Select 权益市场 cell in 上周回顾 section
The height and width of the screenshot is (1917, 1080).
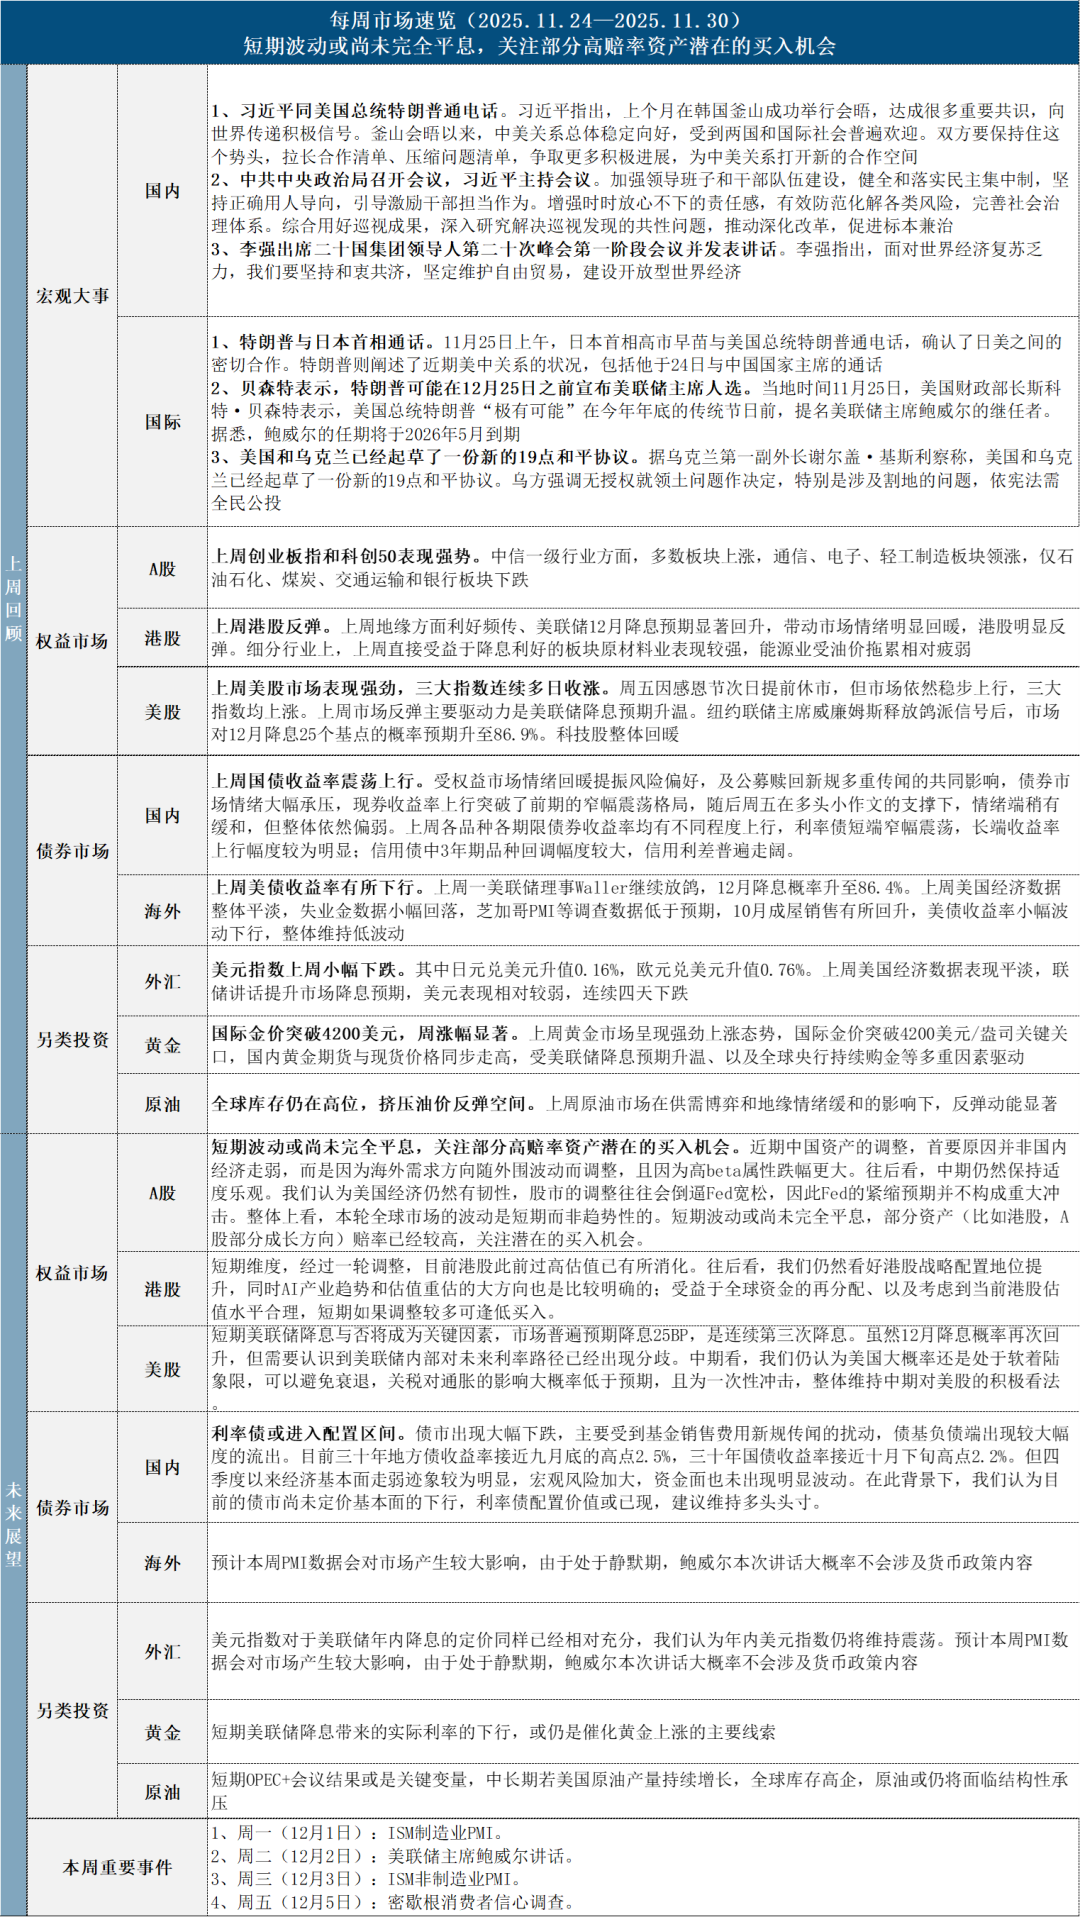tap(72, 641)
